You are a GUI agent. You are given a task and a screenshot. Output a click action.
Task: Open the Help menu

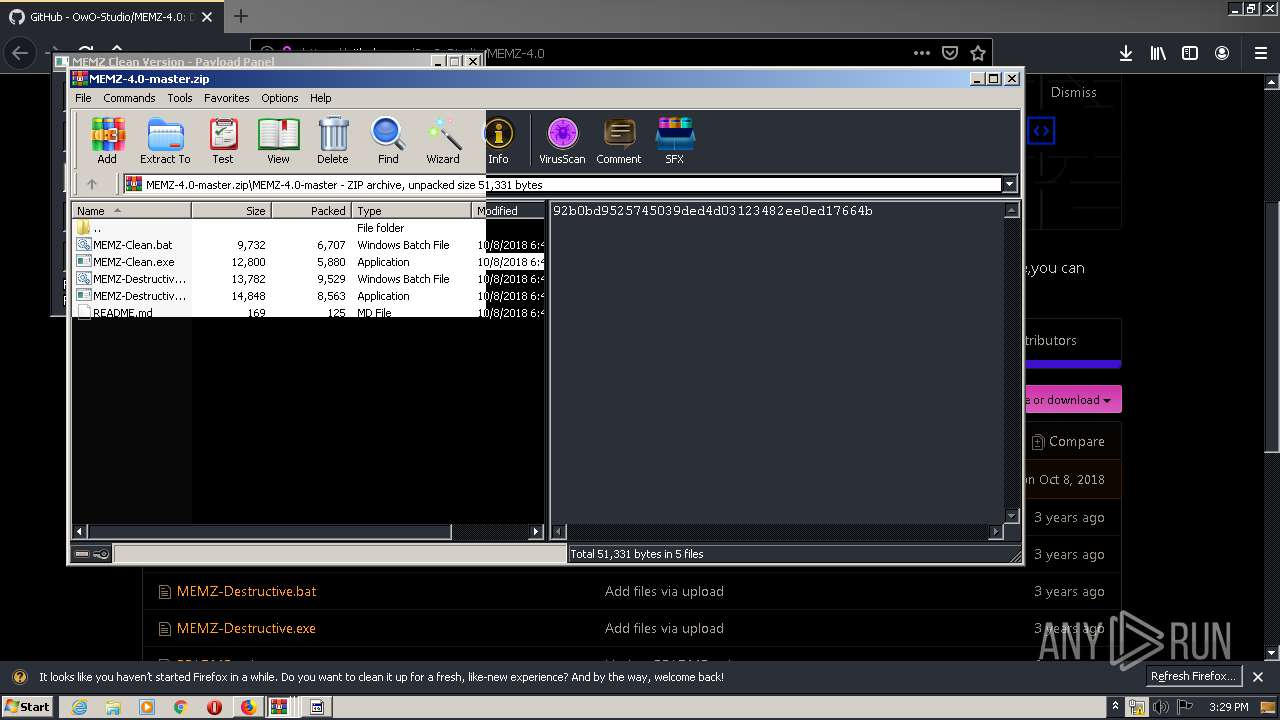[320, 98]
